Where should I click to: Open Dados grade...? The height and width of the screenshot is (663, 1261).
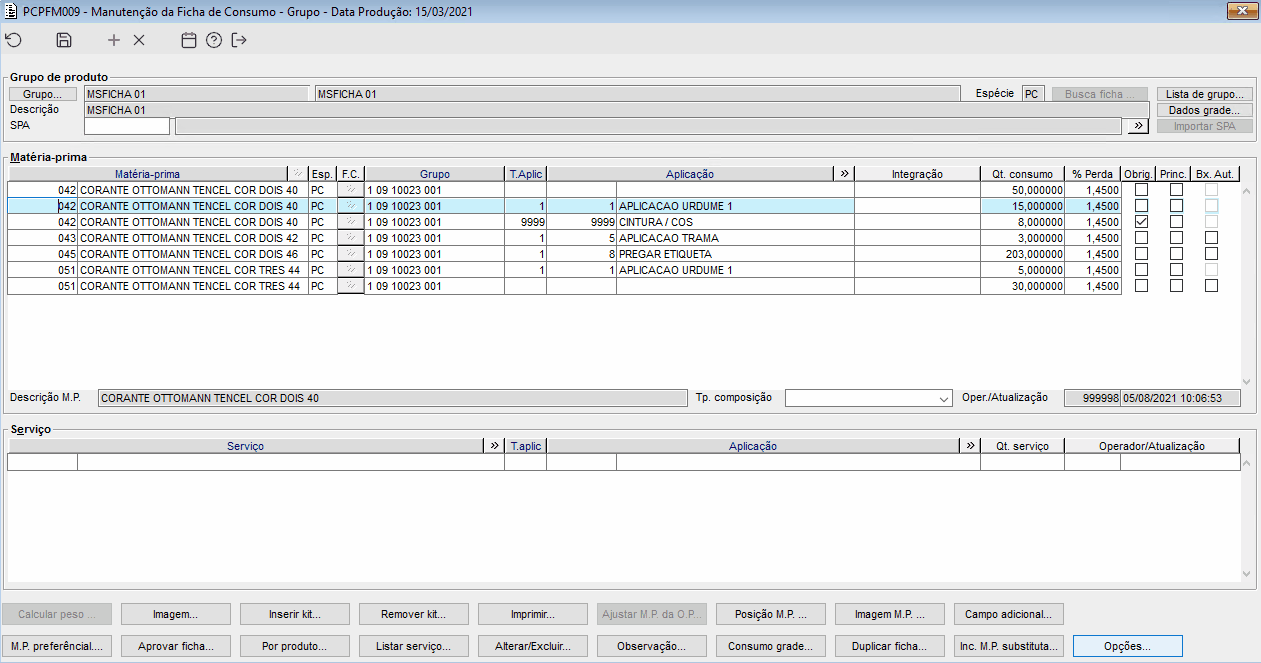pos(1204,110)
